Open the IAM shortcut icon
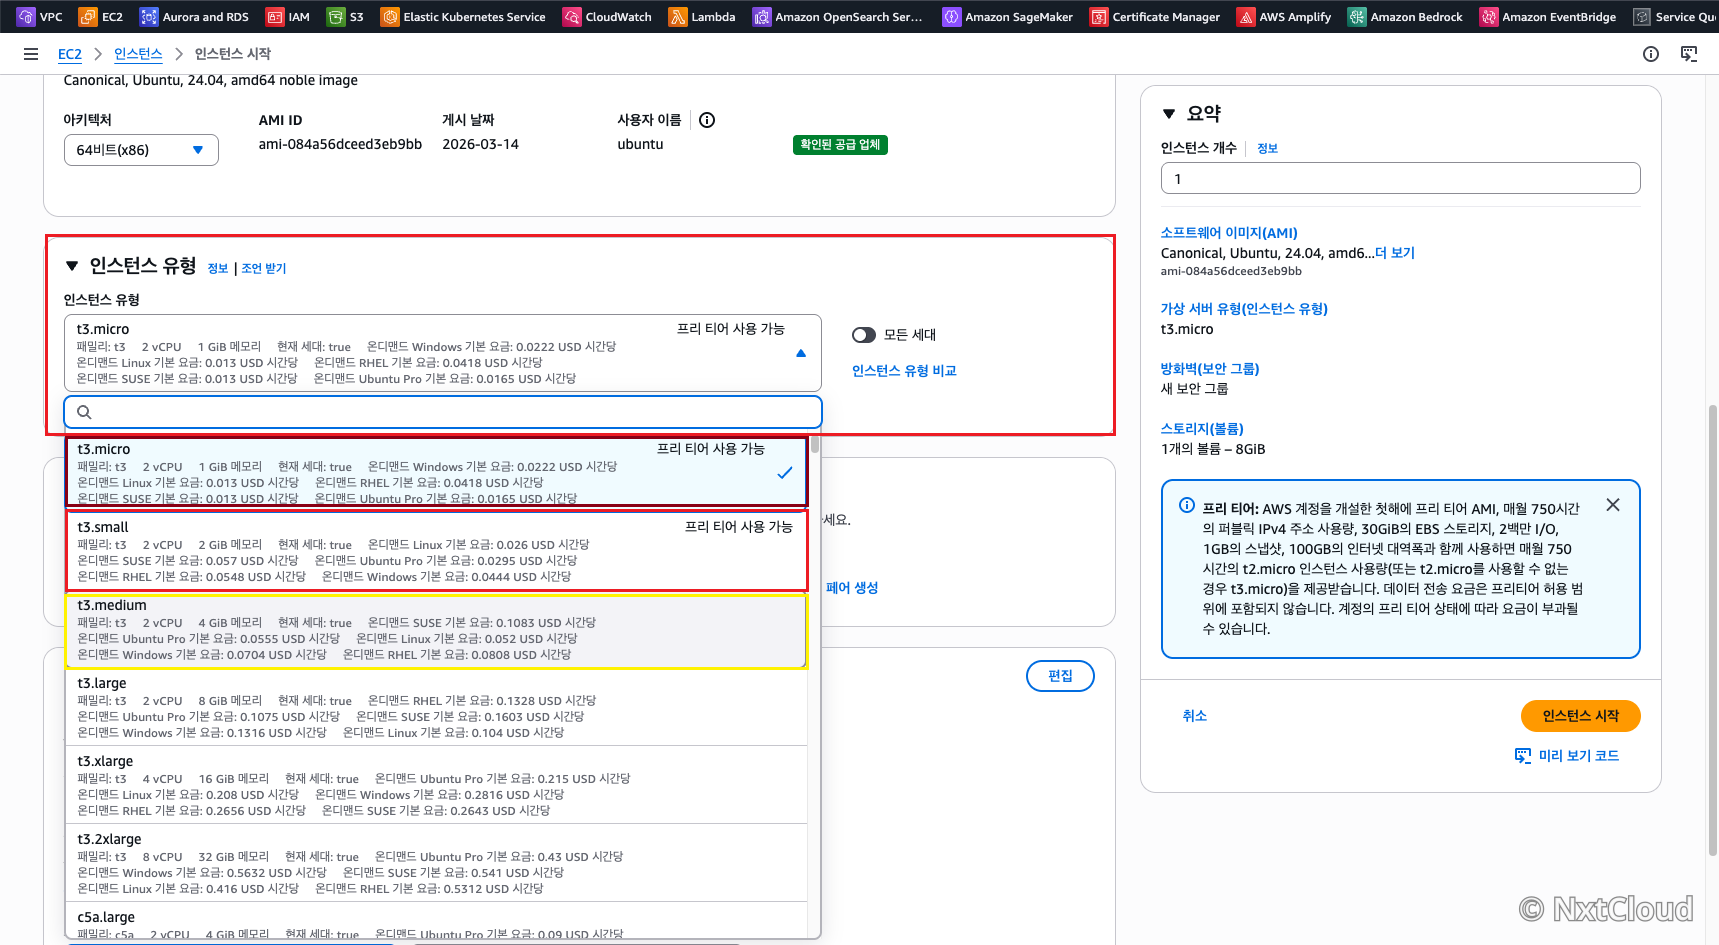1719x945 pixels. click(275, 17)
